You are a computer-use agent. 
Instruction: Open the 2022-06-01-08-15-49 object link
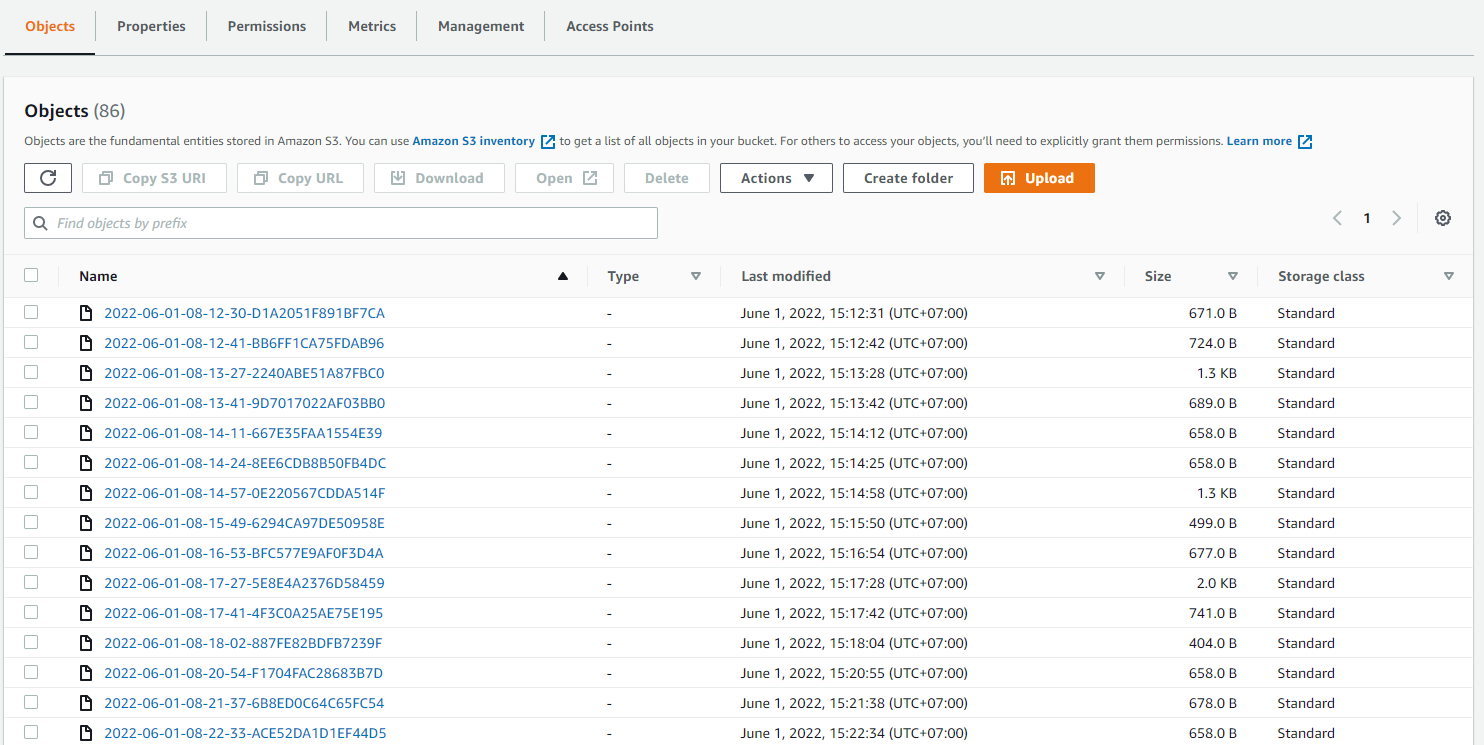[x=244, y=522]
